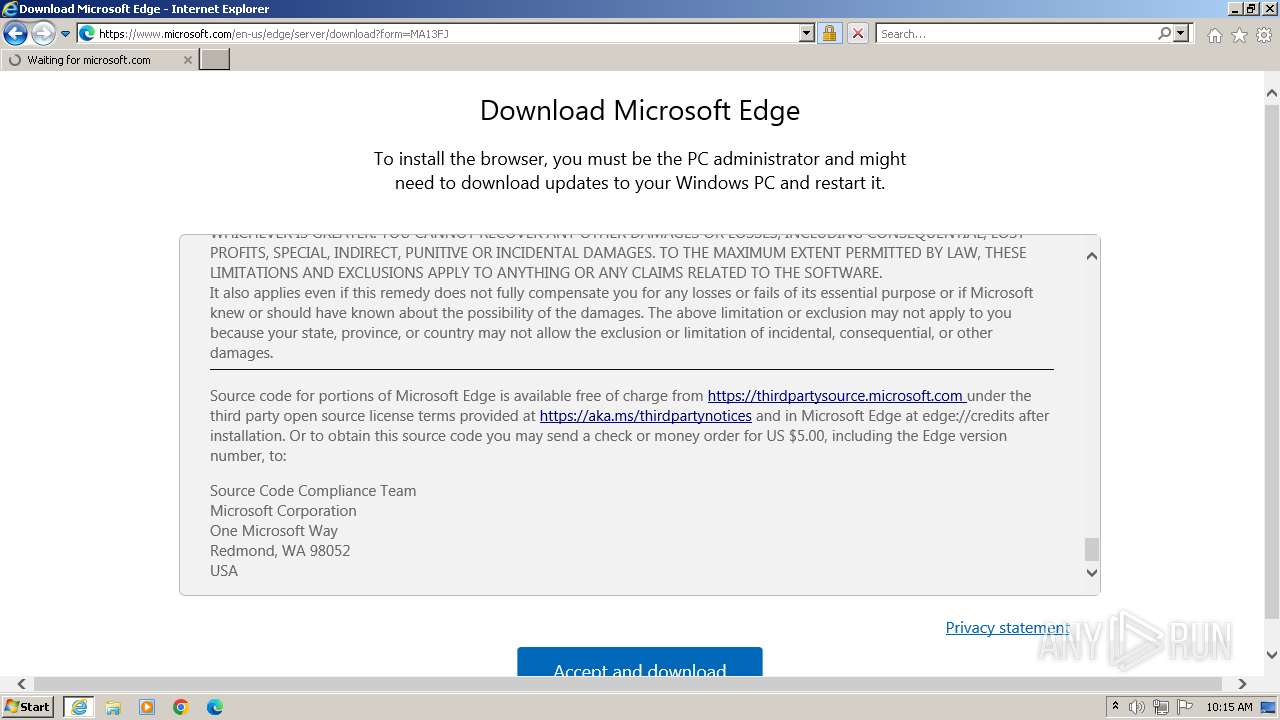Screen dimensions: 1280x720
Task: Focus the address bar URL field
Action: pos(448,33)
